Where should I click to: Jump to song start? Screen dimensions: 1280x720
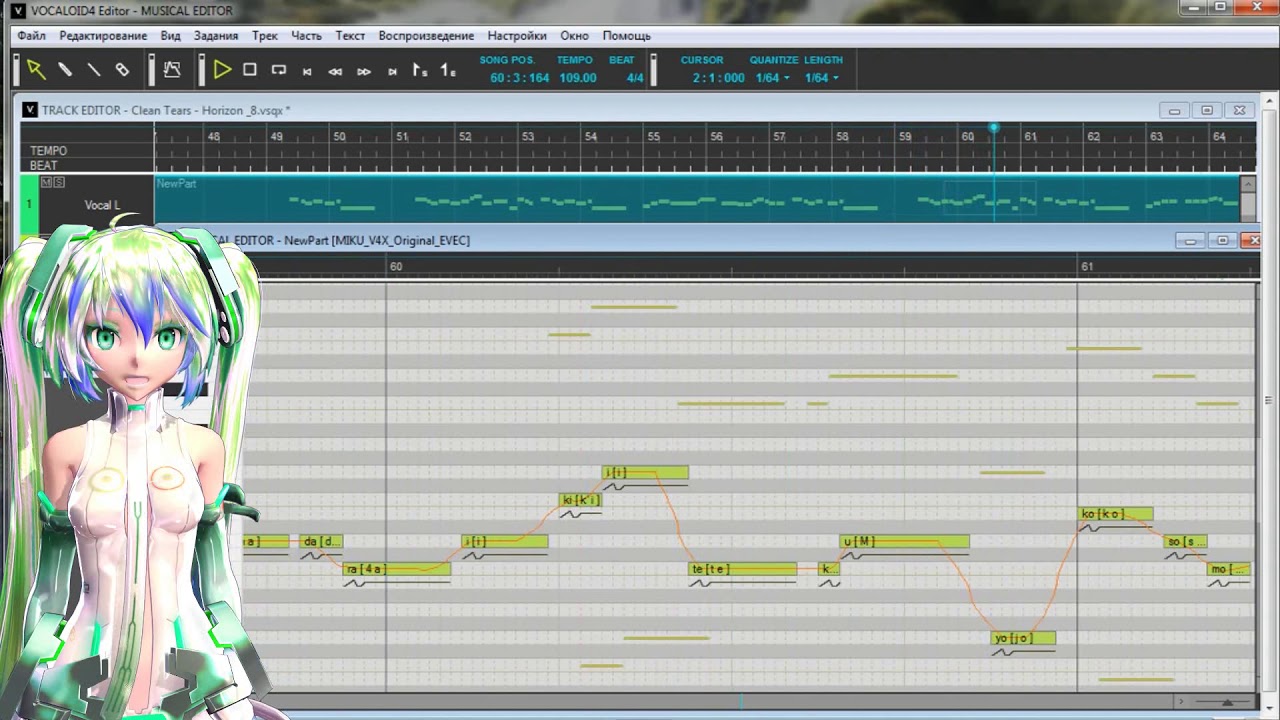[x=307, y=71]
